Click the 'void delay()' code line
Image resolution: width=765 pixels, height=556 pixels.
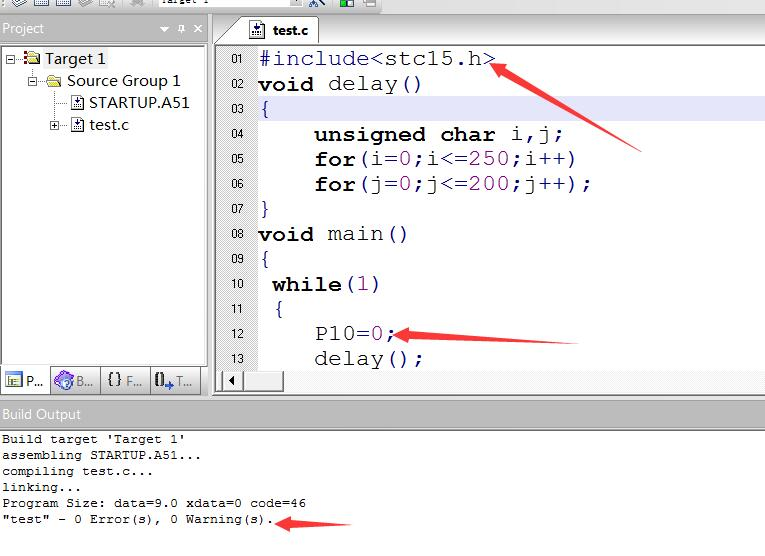point(340,84)
